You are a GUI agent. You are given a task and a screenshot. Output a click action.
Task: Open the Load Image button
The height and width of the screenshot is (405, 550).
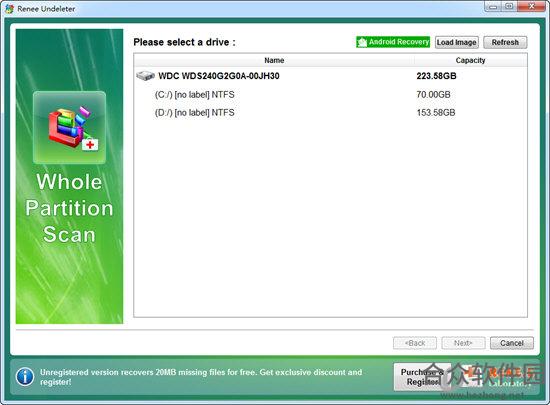tap(457, 42)
